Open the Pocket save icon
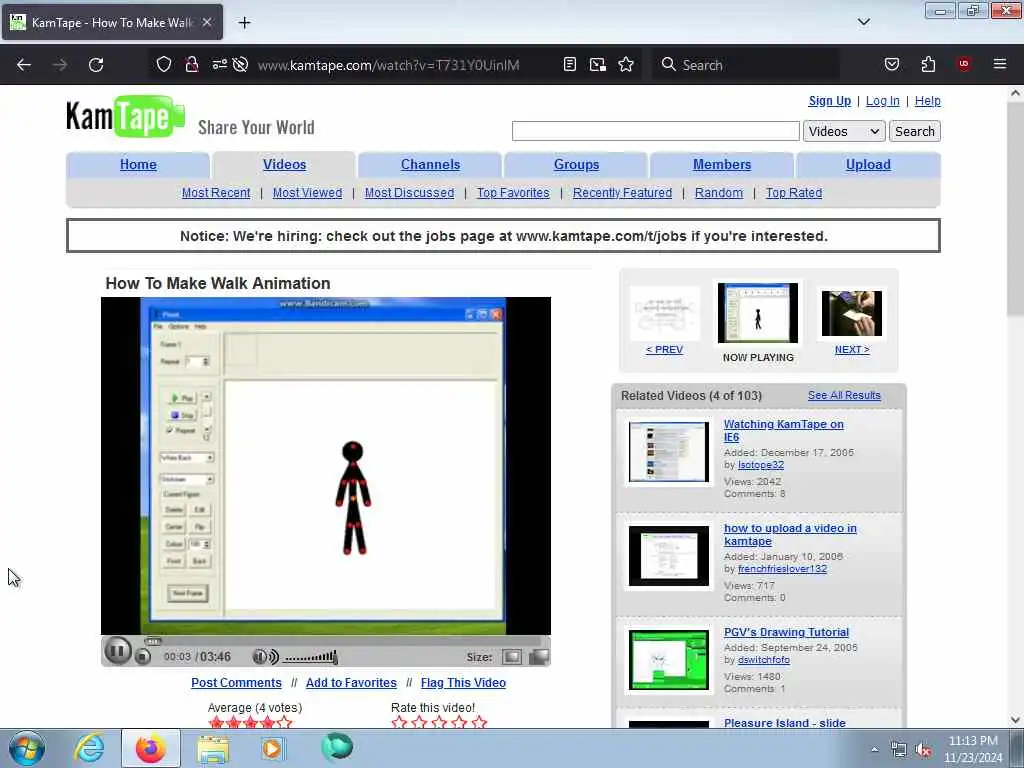Image resolution: width=1024 pixels, height=768 pixels. (x=891, y=64)
